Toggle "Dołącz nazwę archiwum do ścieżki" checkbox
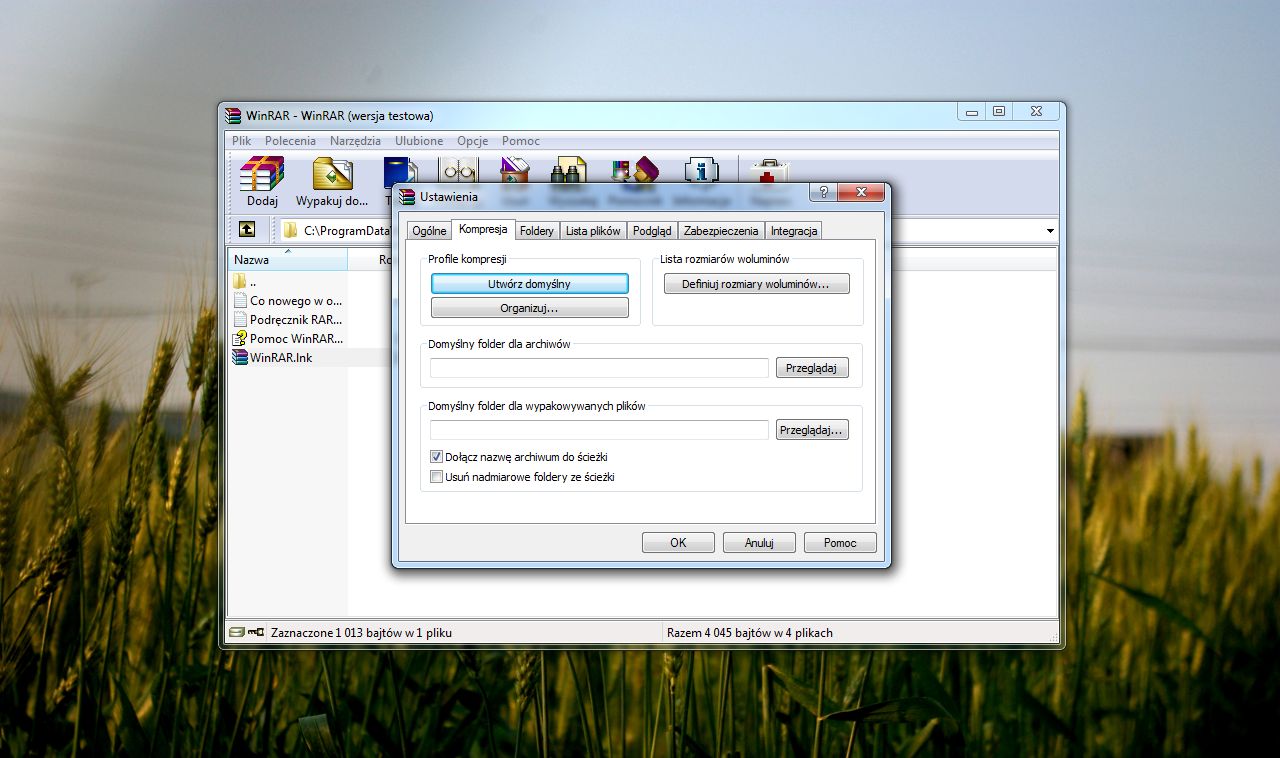Viewport: 1280px width, 758px height. pos(436,457)
